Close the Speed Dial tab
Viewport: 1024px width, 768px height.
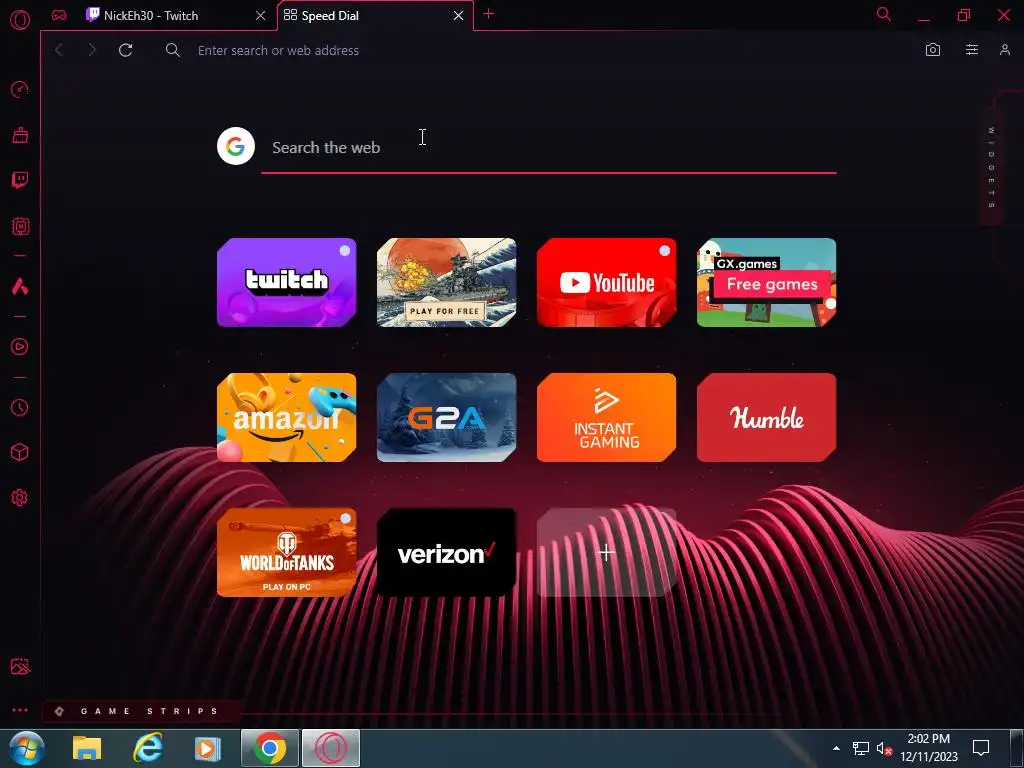(458, 16)
